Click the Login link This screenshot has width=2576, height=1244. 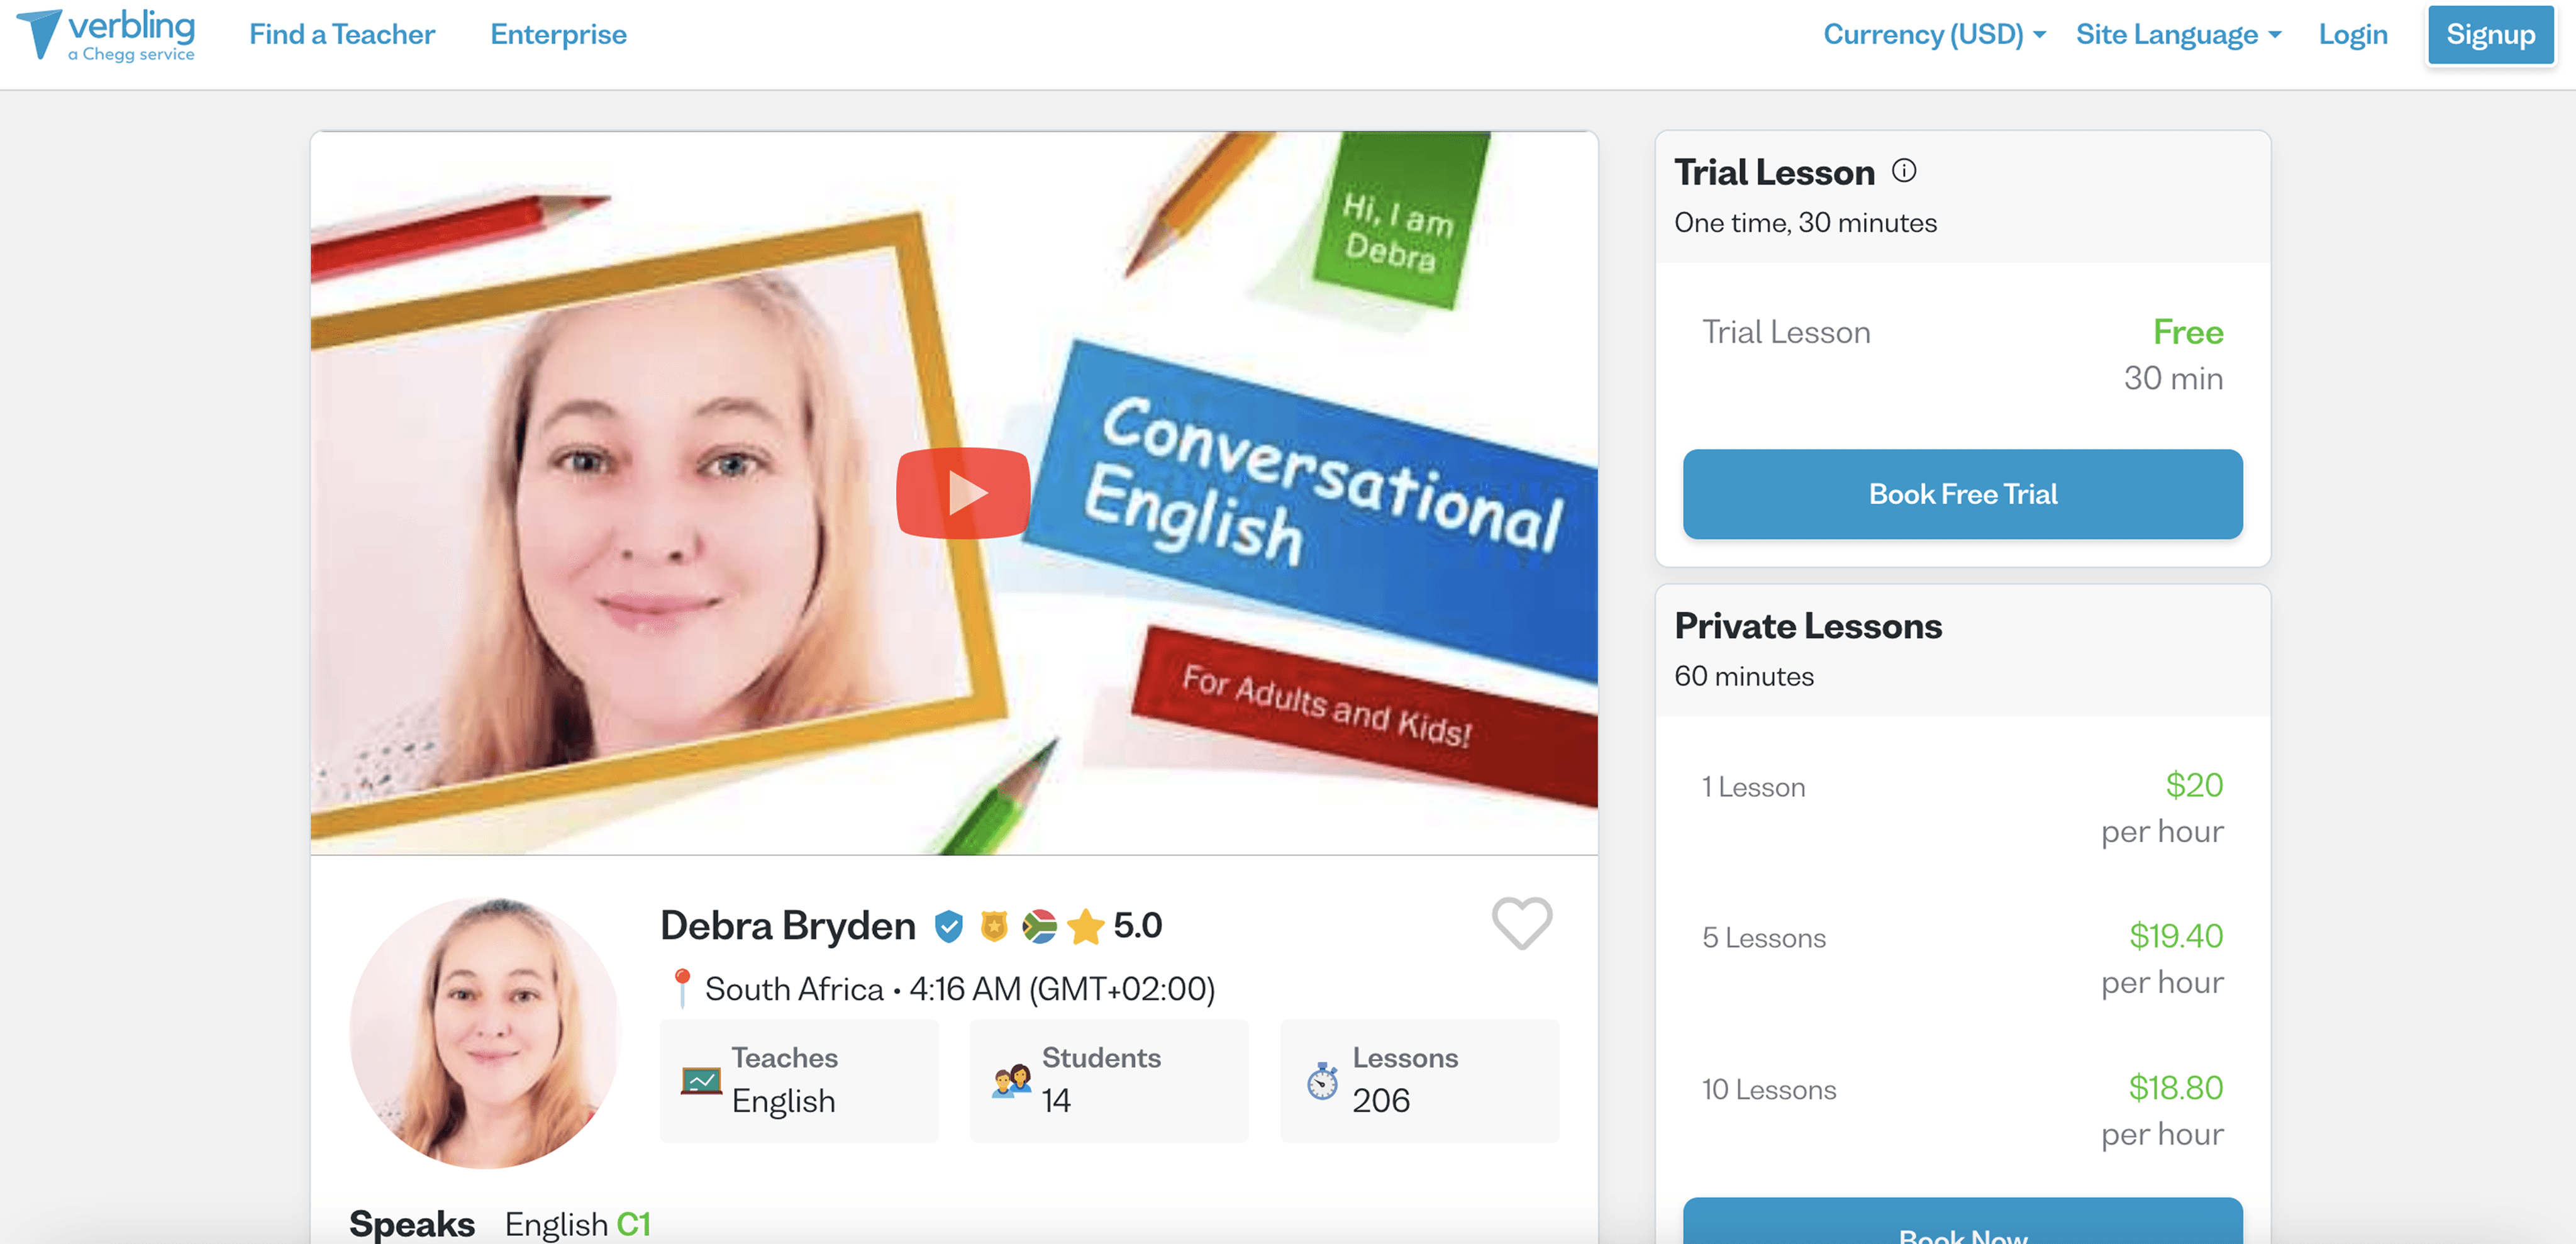(x=2352, y=35)
